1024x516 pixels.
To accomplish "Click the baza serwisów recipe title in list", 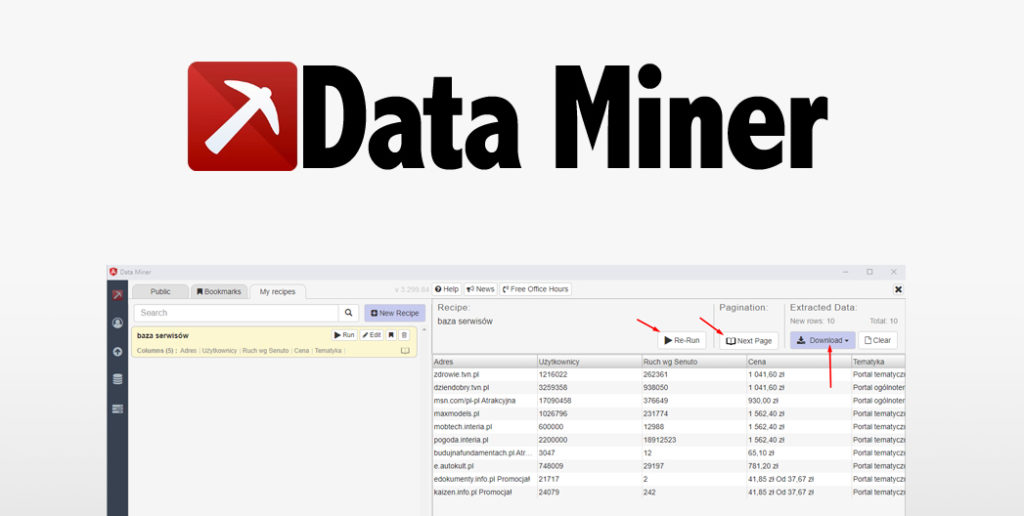I will point(163,335).
